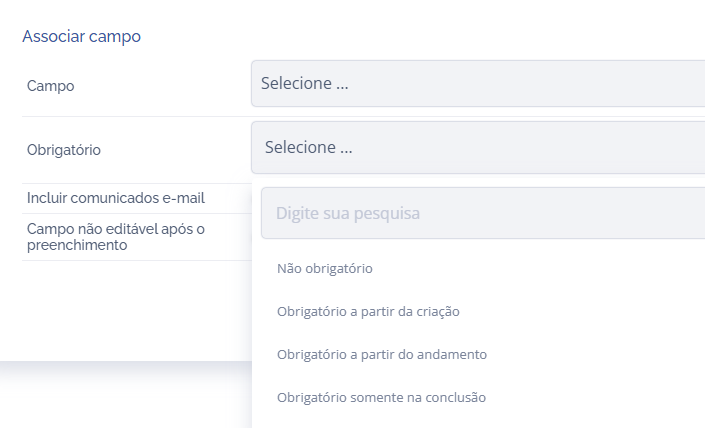Choose "Obrigatório a partir da criação"
Image resolution: width=705 pixels, height=428 pixels.
368,311
